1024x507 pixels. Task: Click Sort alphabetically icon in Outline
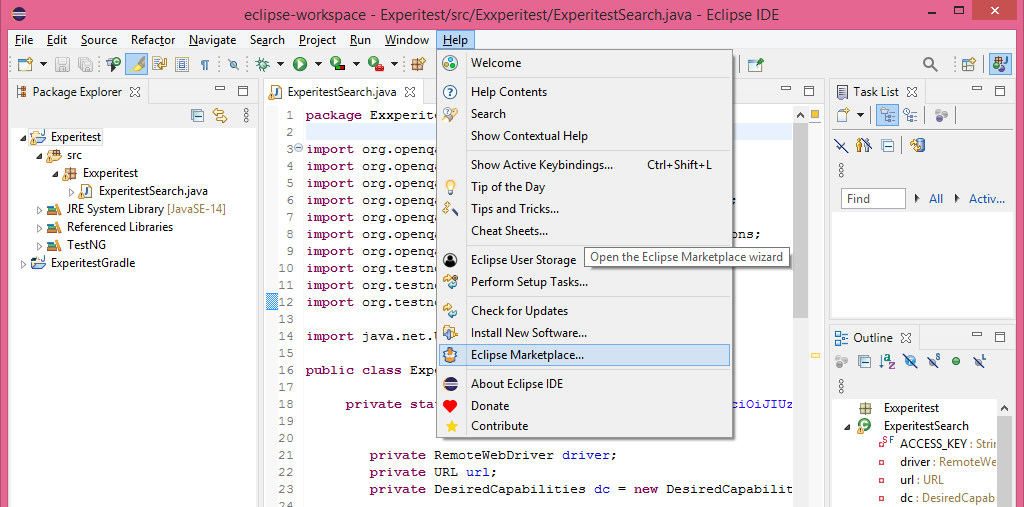point(887,361)
